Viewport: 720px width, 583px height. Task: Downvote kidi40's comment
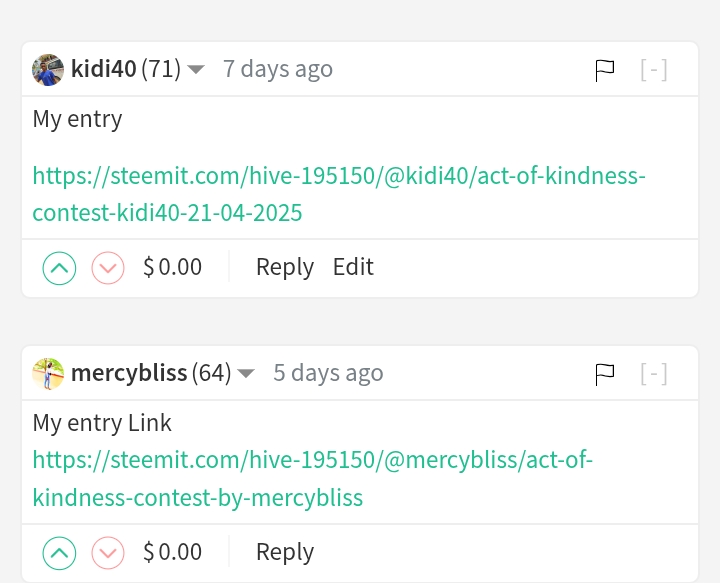[108, 268]
